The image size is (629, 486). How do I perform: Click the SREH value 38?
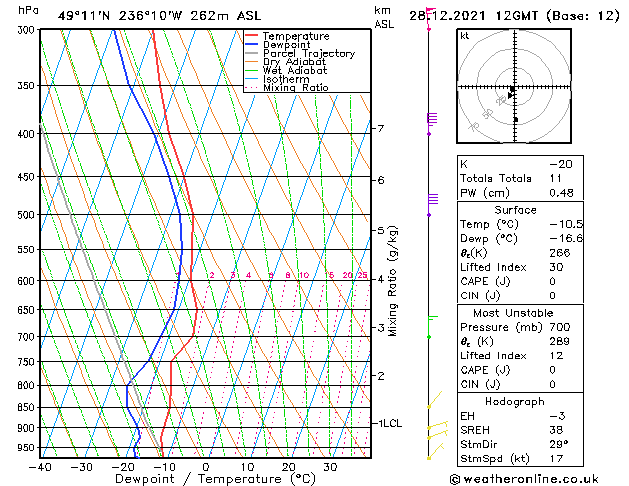click(x=556, y=430)
